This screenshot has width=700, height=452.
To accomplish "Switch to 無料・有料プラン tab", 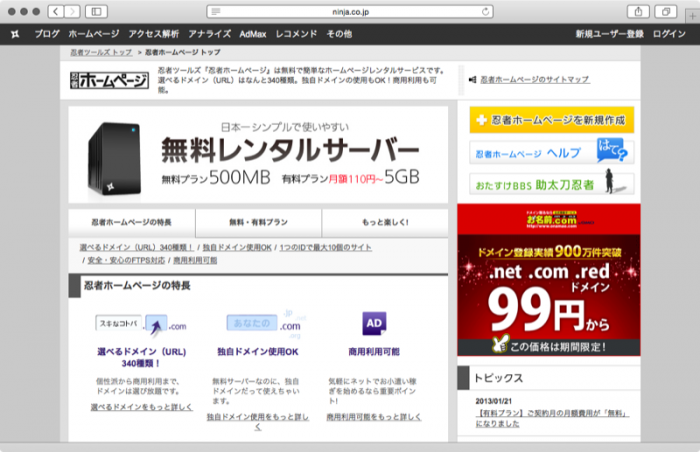I will coord(258,222).
